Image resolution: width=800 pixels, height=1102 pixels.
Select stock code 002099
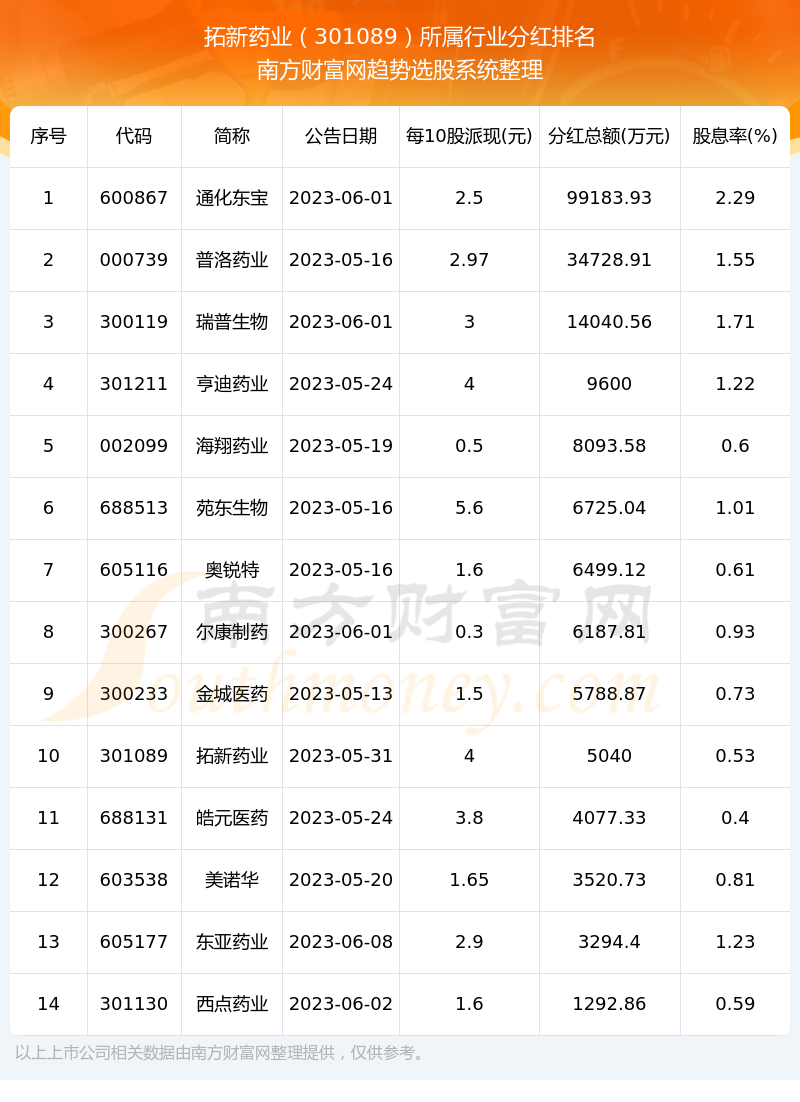coord(134,446)
